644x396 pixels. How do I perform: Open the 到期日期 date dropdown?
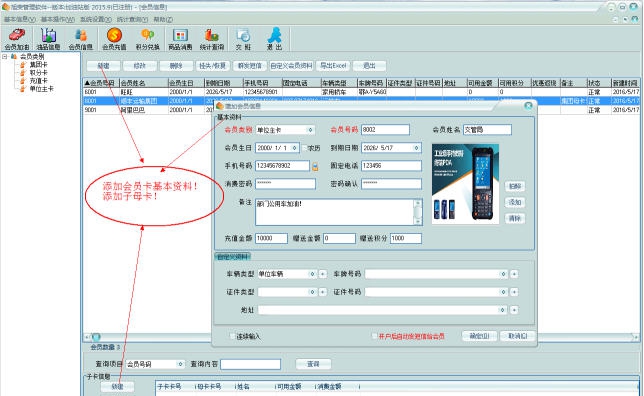click(416, 148)
